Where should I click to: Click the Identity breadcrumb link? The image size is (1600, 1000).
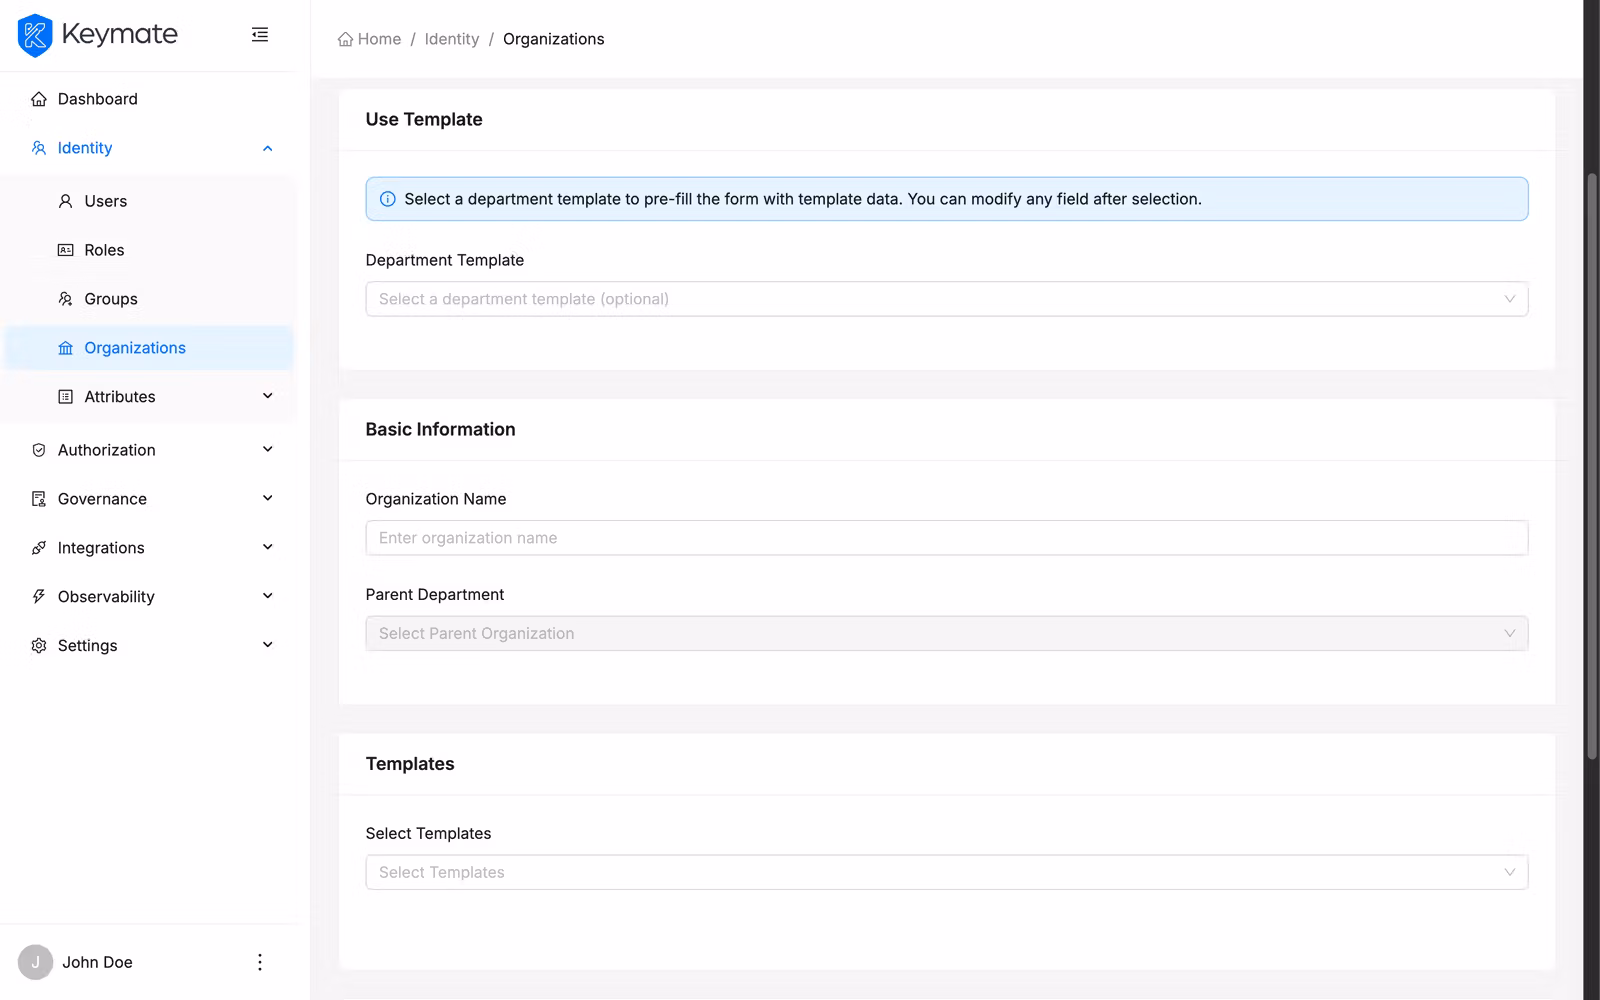pos(451,38)
